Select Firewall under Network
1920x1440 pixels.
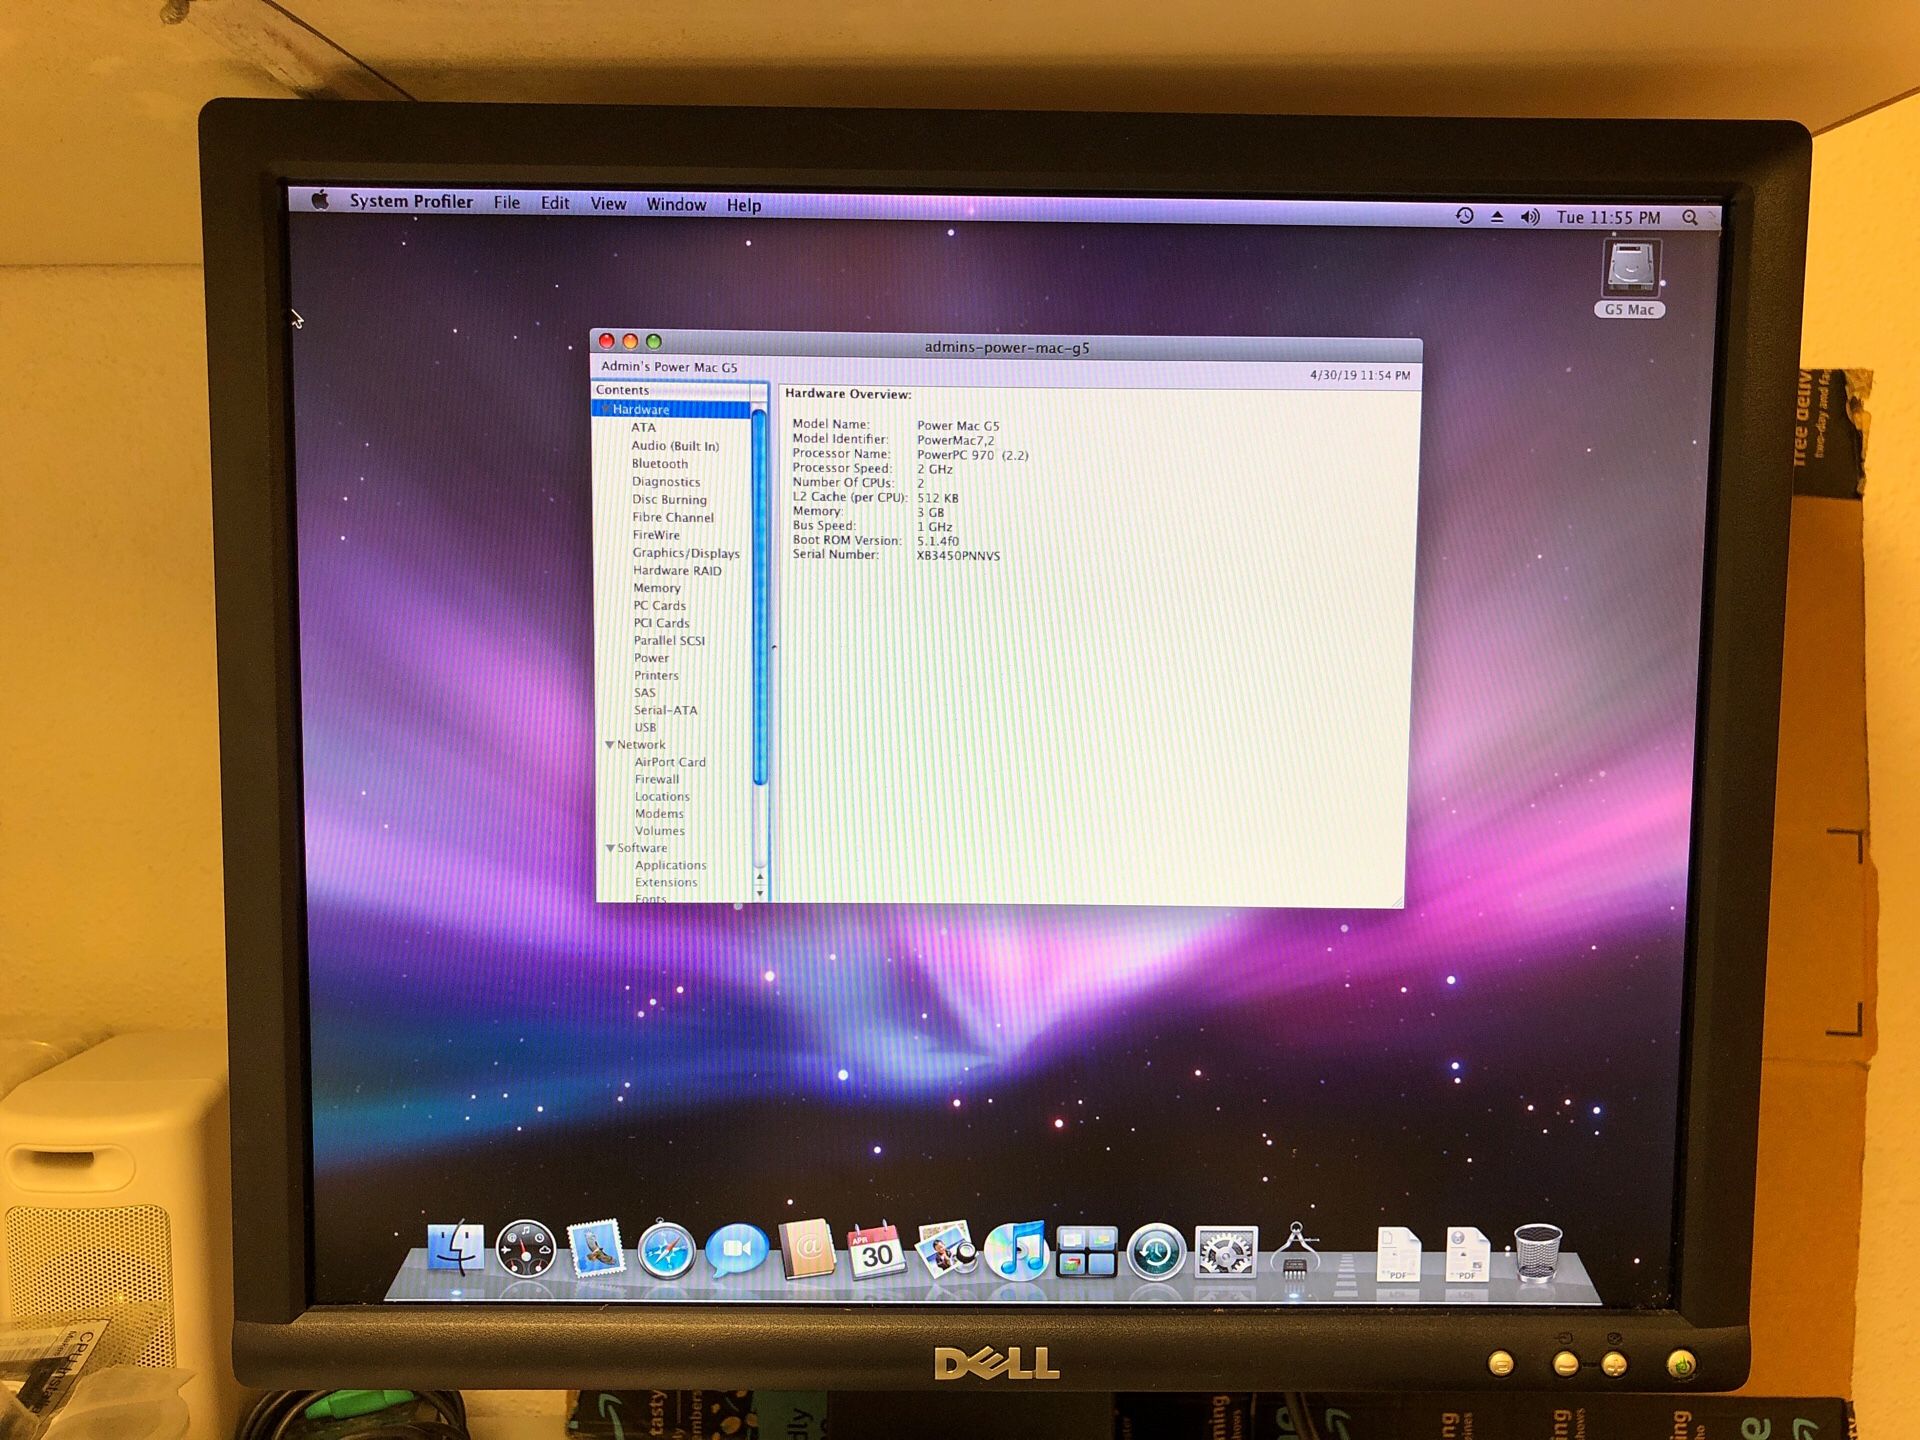[657, 779]
